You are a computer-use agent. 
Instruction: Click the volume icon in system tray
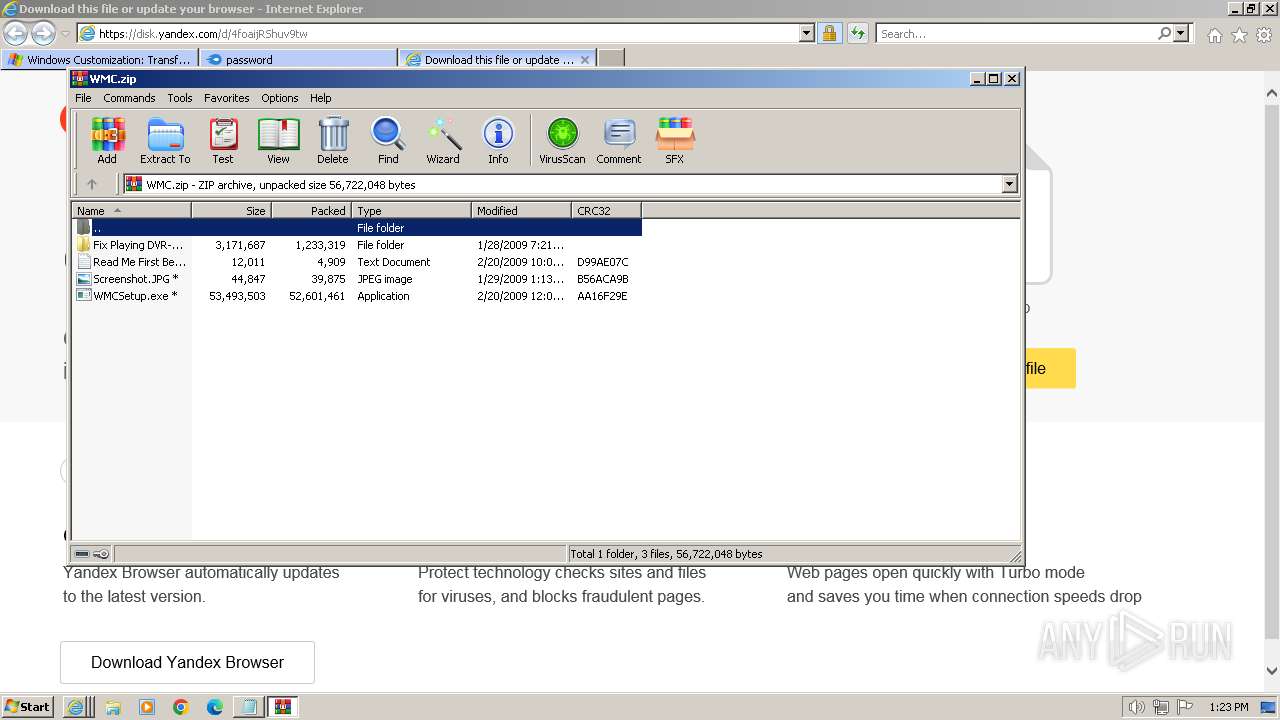[x=1137, y=707]
